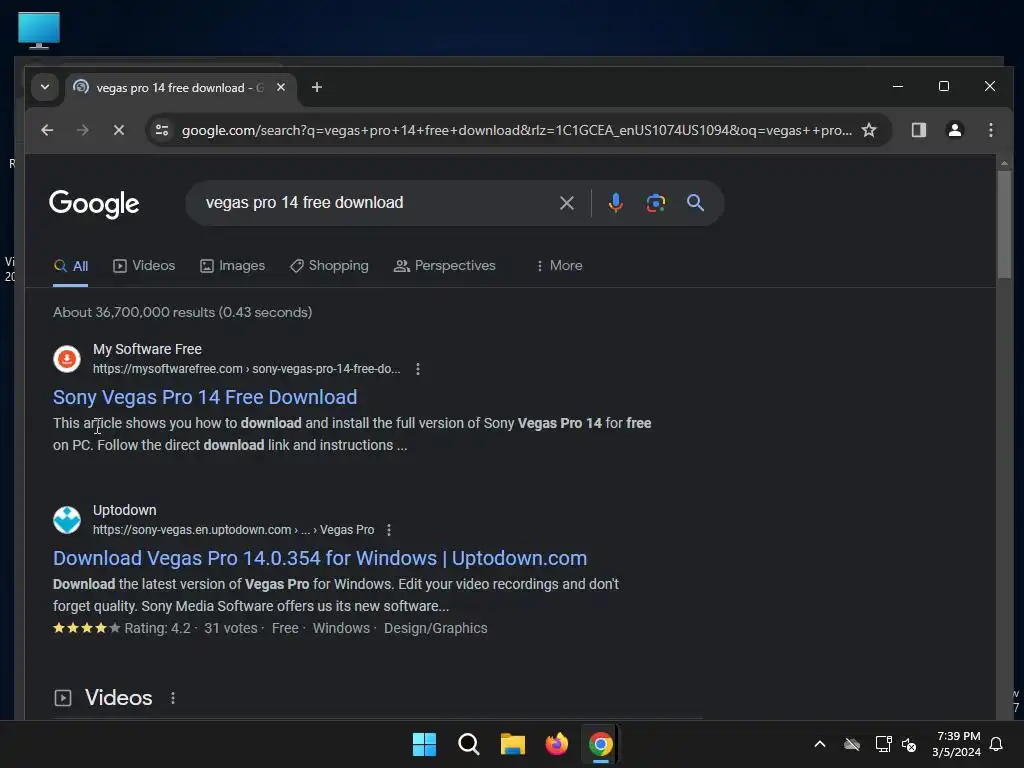The height and width of the screenshot is (768, 1024).
Task: Click the Uptodown site icon
Action: (67, 520)
